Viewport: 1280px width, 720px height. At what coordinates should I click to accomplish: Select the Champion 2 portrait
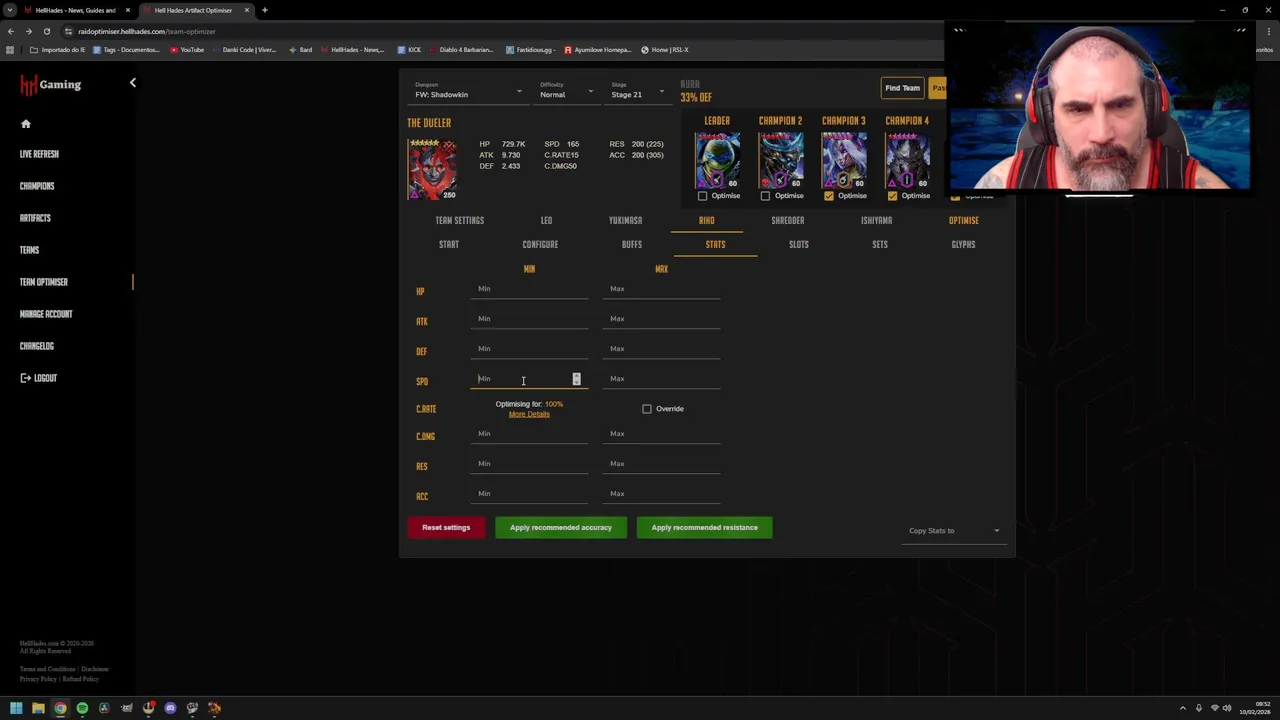click(780, 160)
